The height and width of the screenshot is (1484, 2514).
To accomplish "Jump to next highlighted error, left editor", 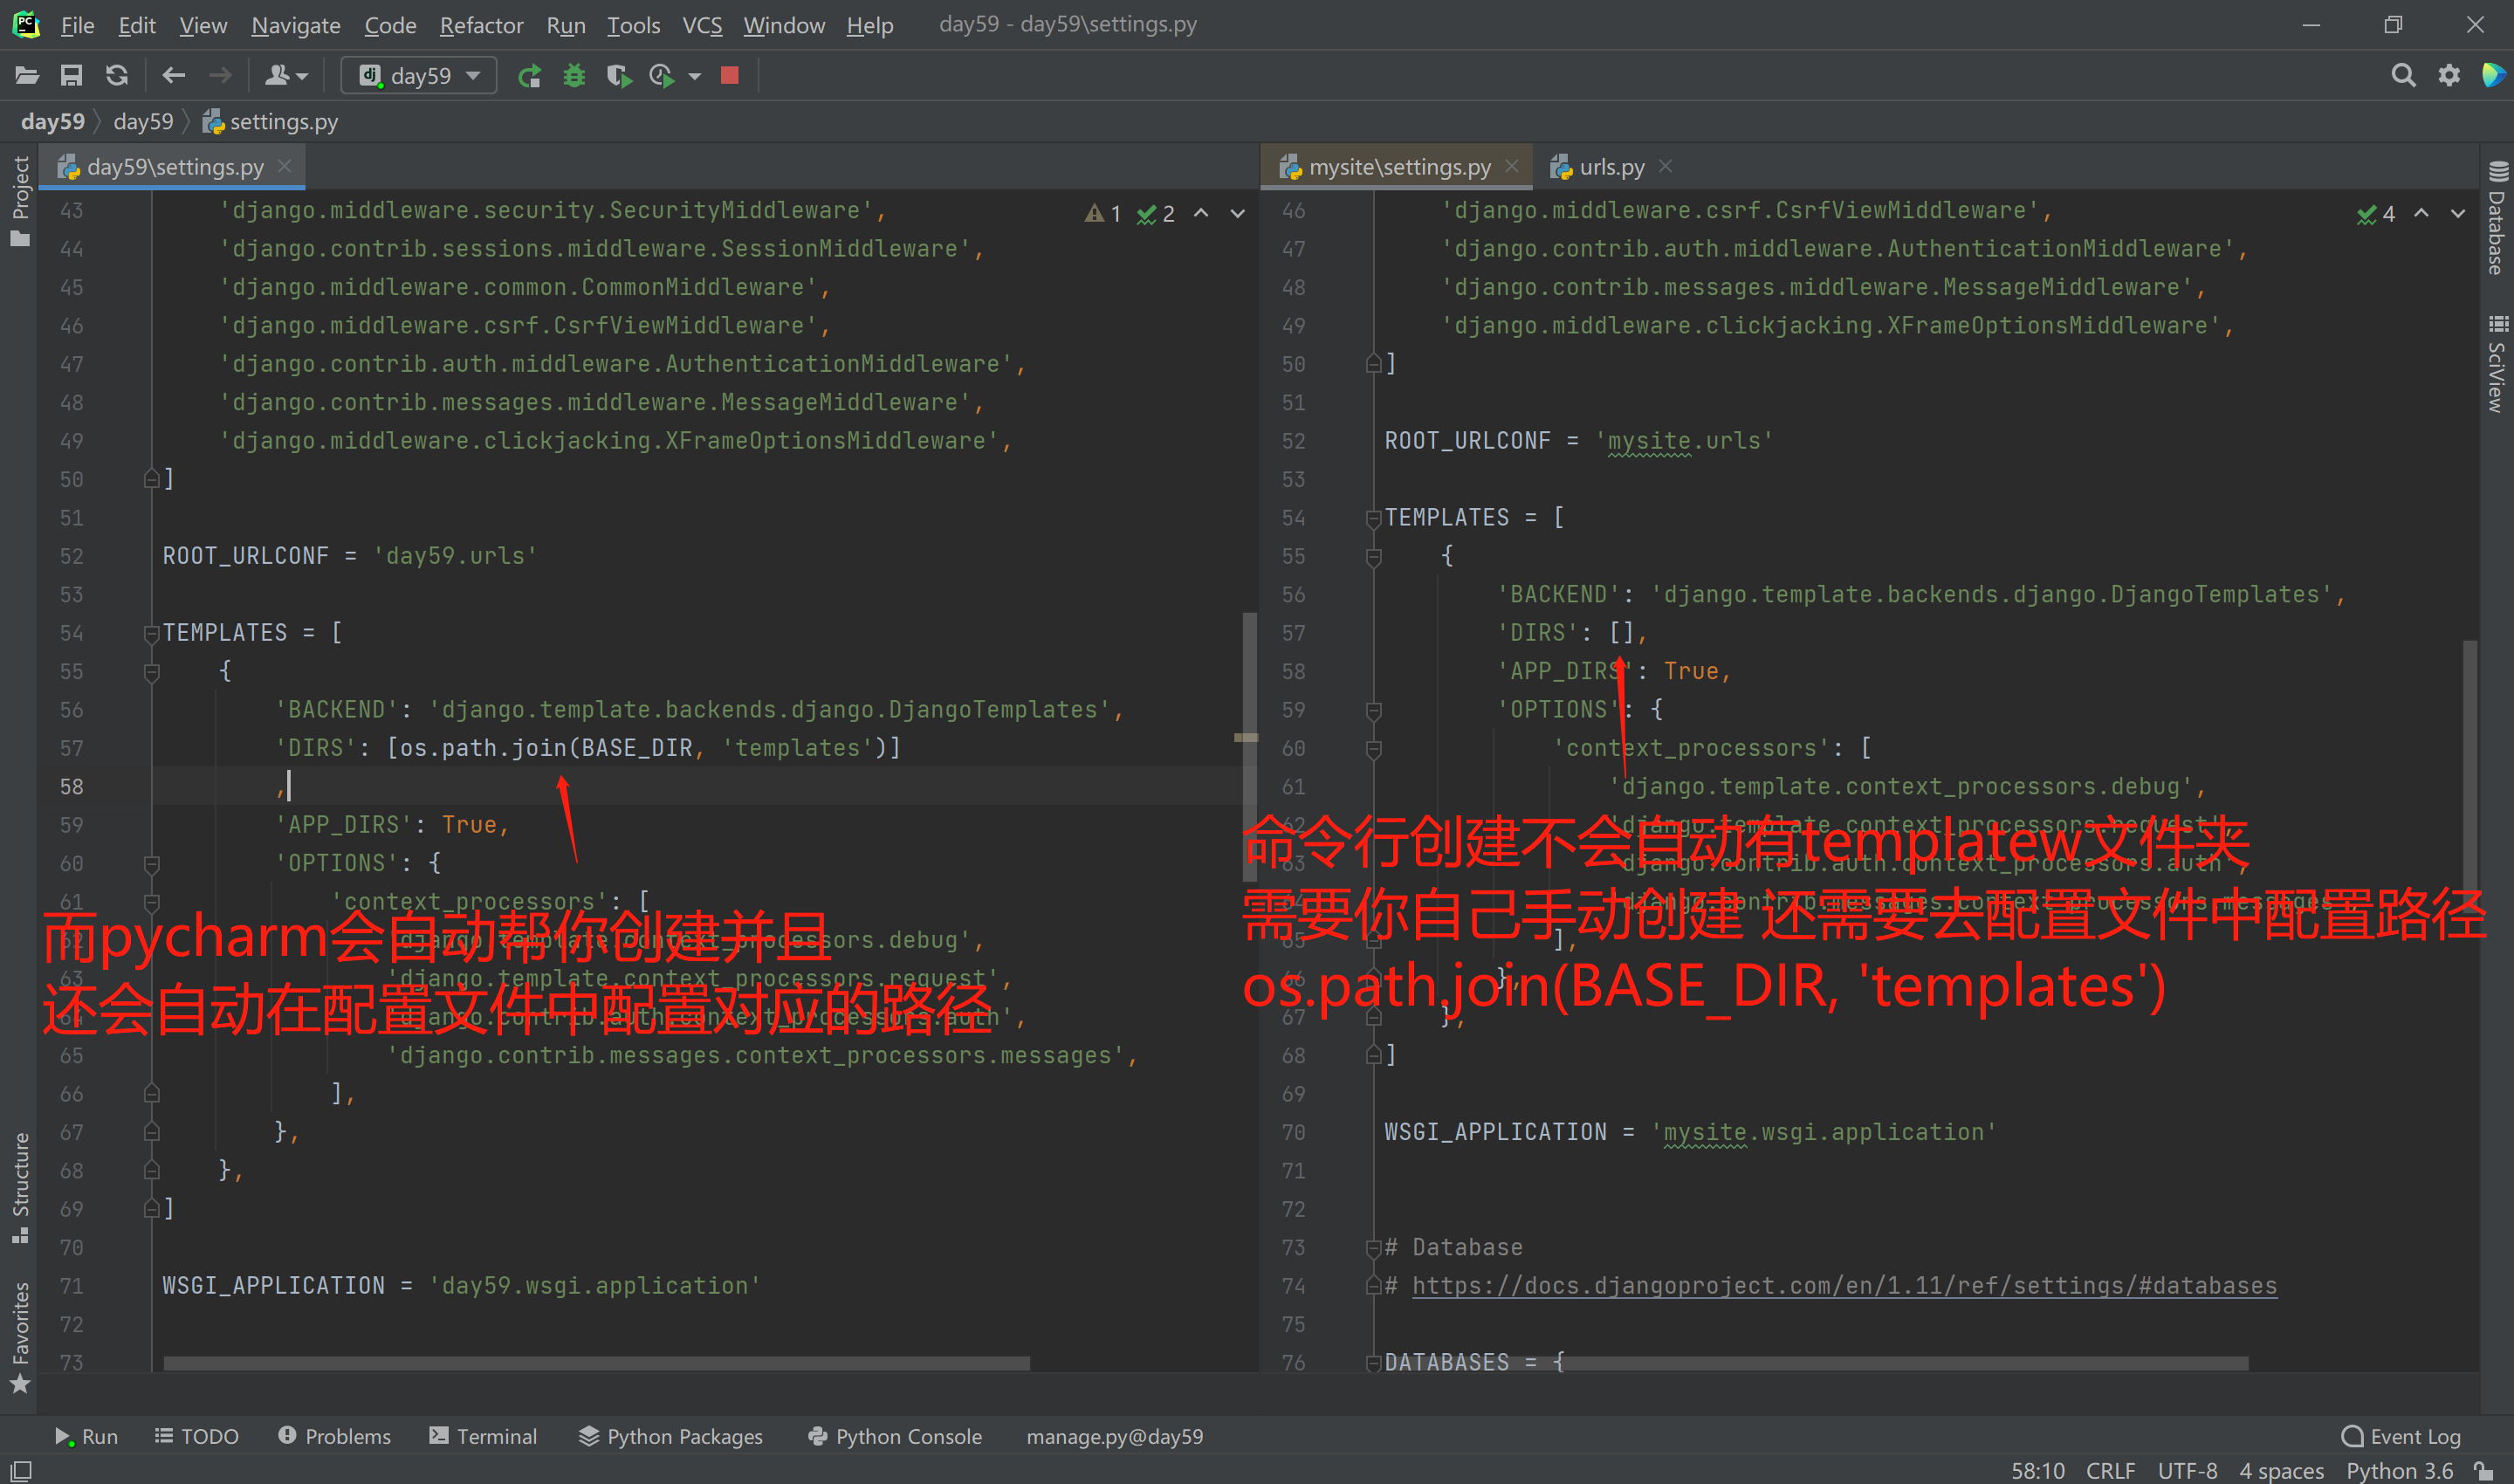I will (x=1238, y=213).
